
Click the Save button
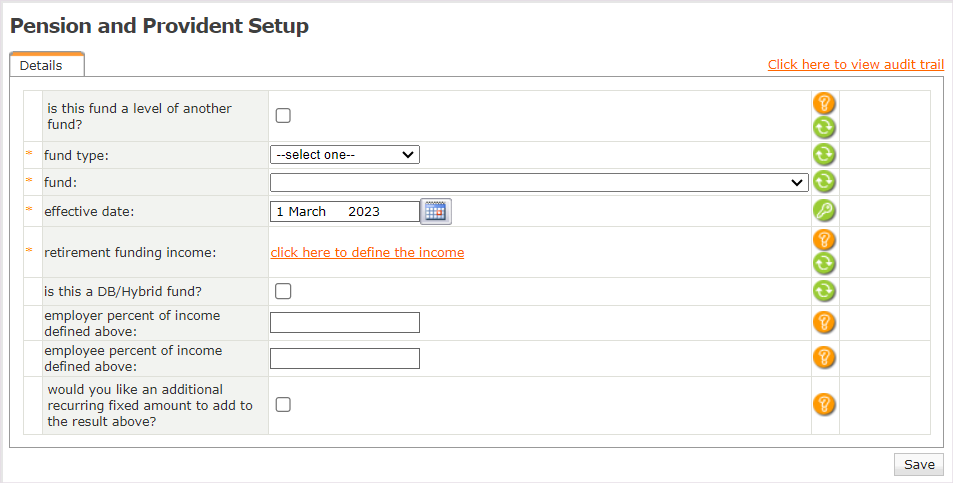(919, 464)
